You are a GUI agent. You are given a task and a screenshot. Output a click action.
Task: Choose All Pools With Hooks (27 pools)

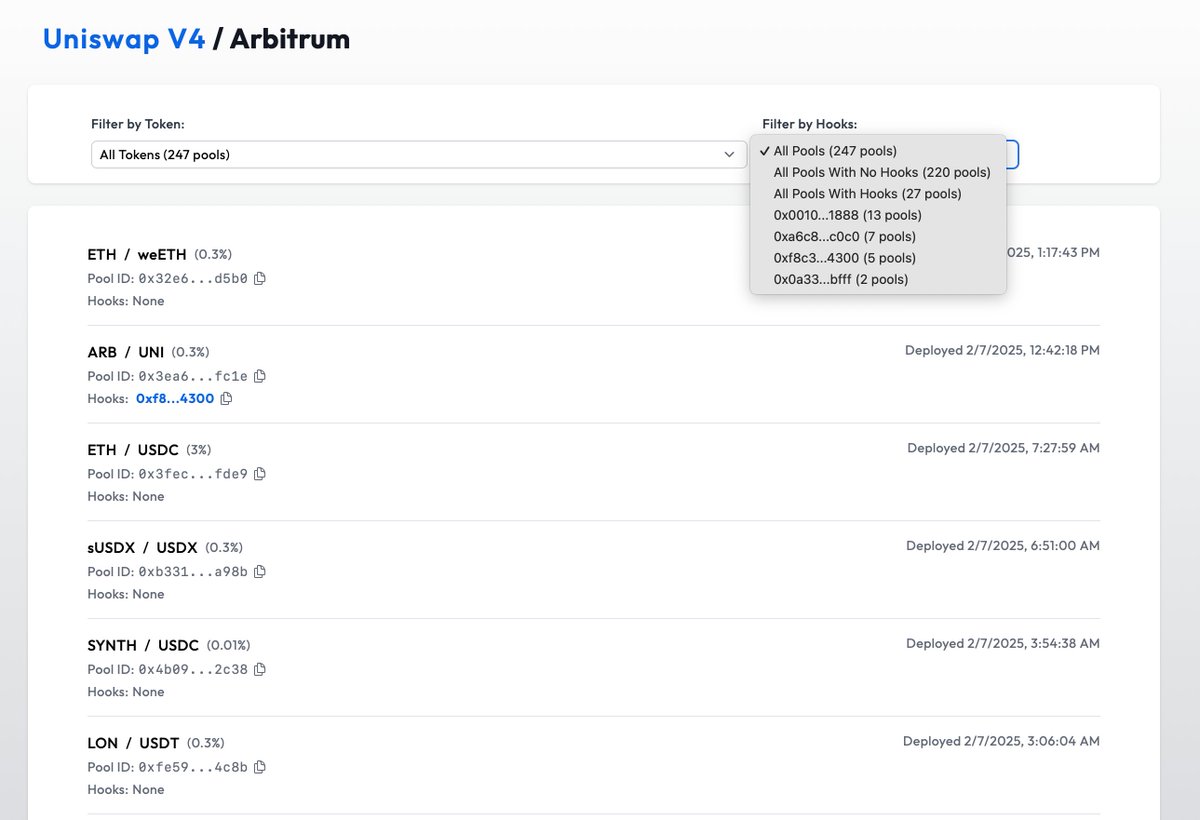click(878, 194)
